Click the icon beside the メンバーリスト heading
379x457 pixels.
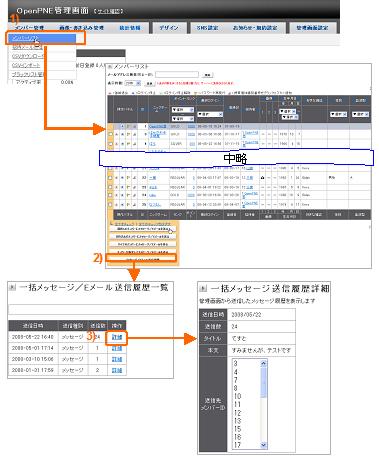pos(110,67)
